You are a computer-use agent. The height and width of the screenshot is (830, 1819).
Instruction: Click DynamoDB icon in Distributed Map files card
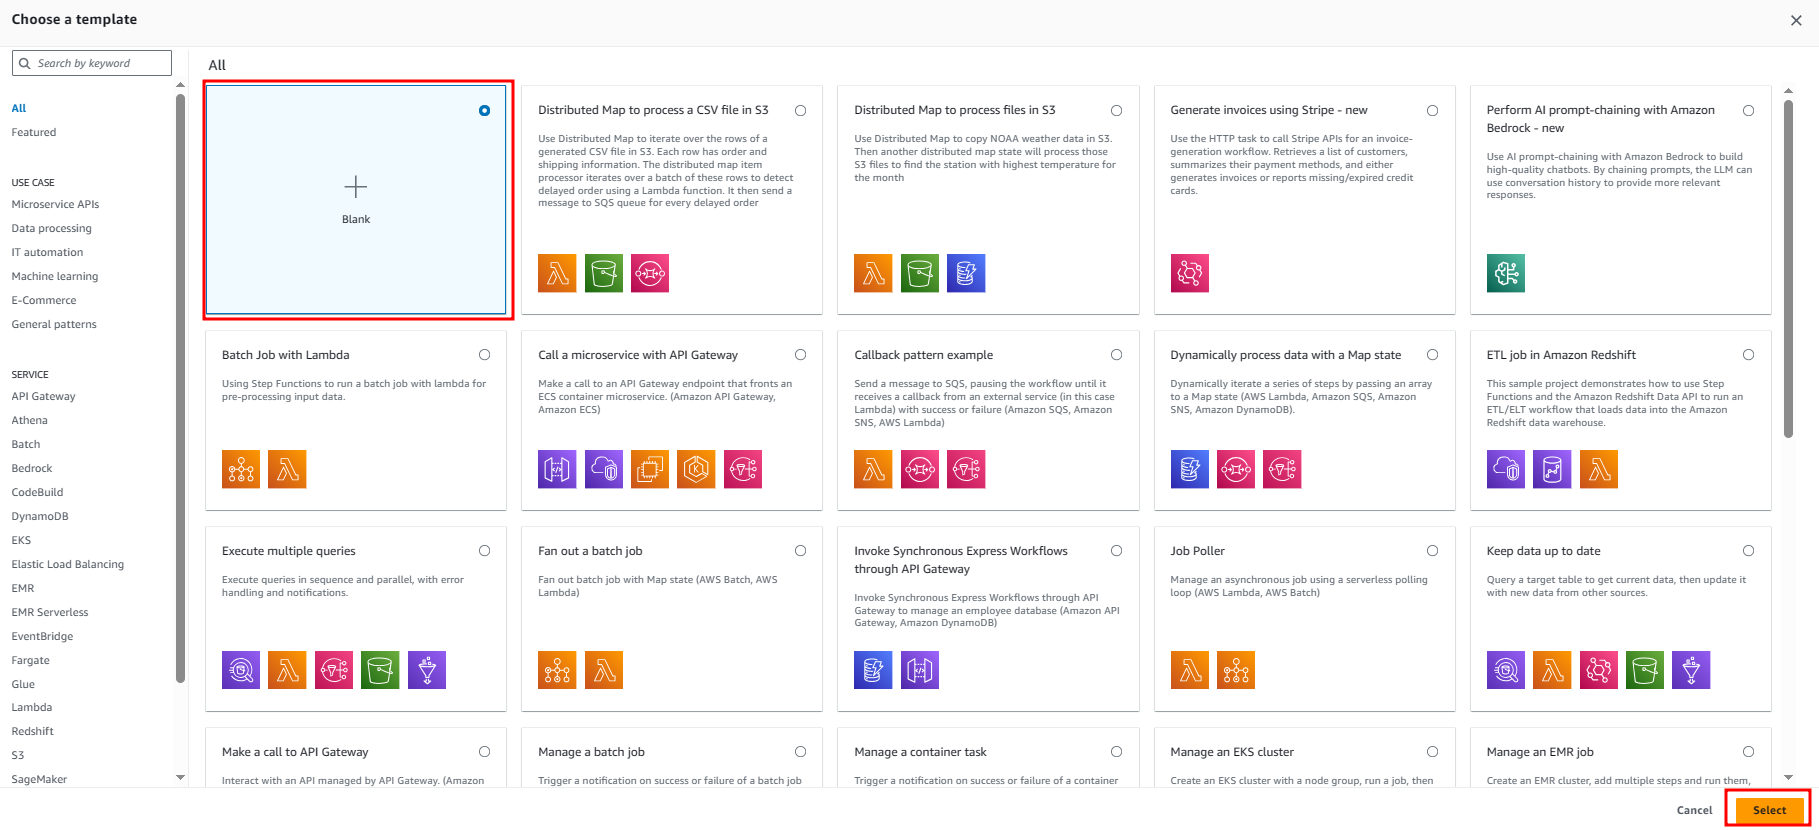966,273
